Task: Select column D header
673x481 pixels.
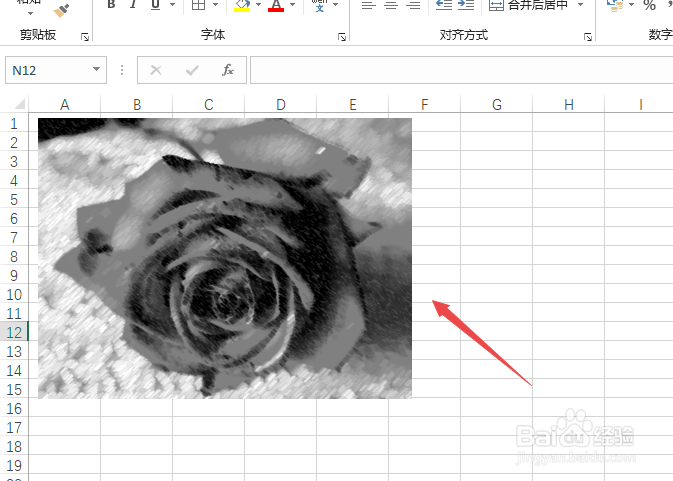Action: [x=281, y=104]
